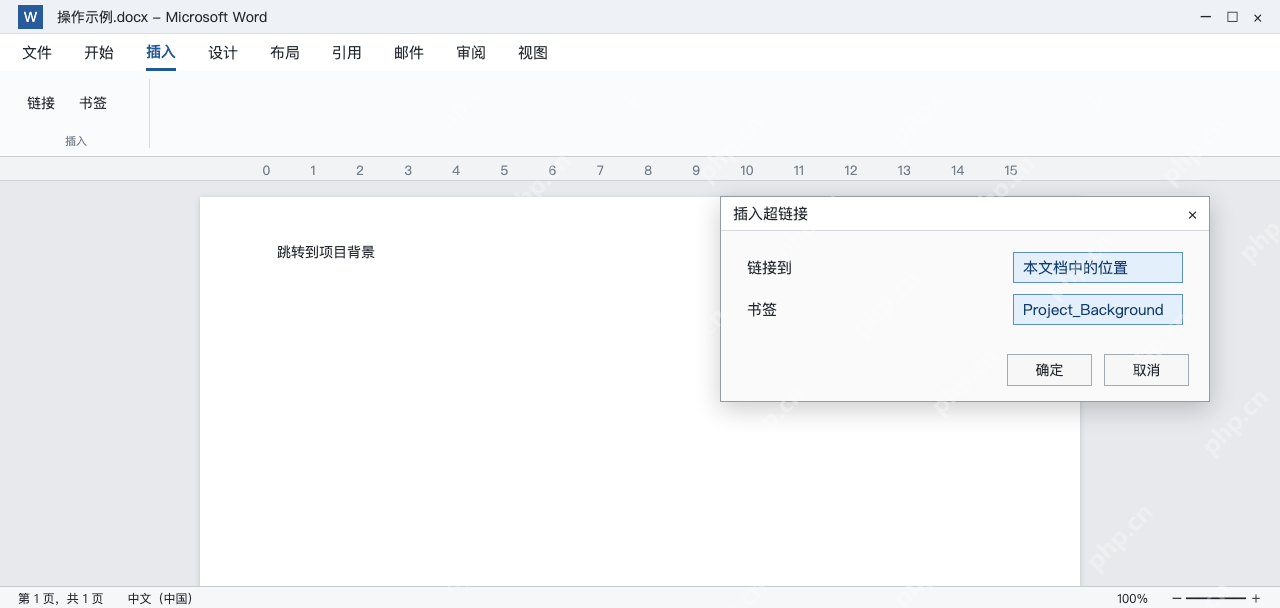Viewport: 1280px width, 608px height.
Task: Switch to the 布局 tab
Action: pos(285,53)
